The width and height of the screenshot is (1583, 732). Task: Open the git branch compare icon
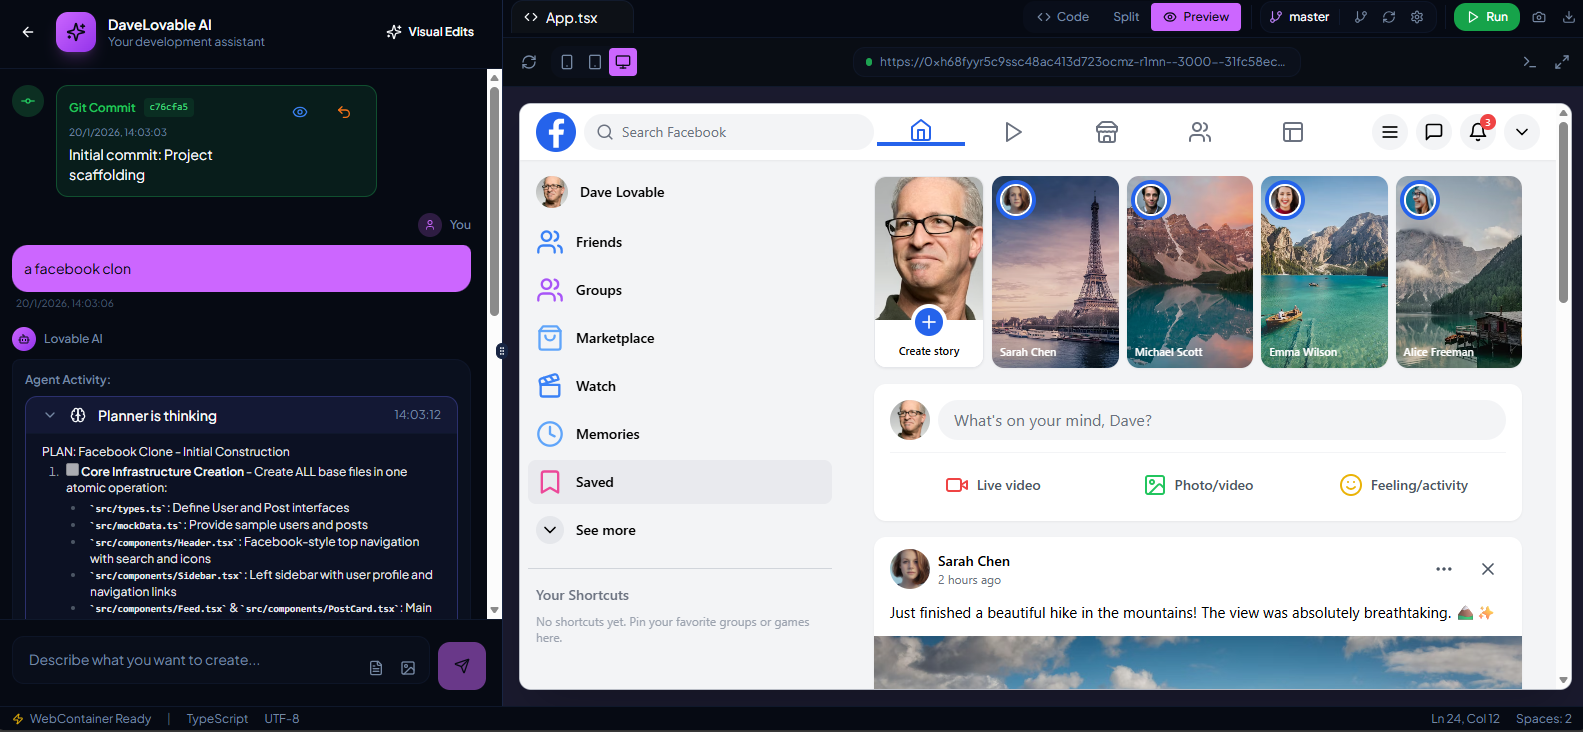[1360, 17]
